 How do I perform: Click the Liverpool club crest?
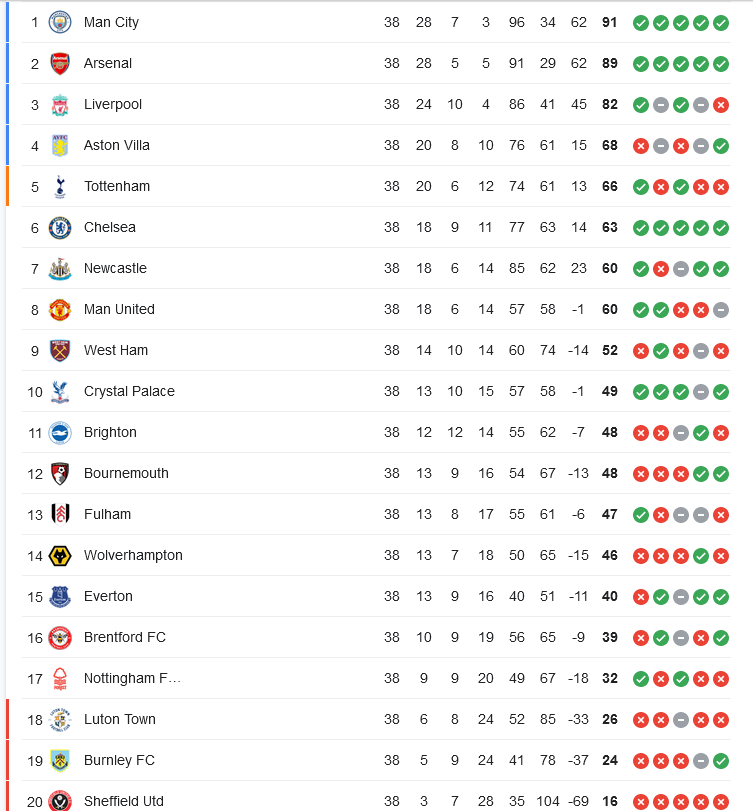[x=59, y=104]
